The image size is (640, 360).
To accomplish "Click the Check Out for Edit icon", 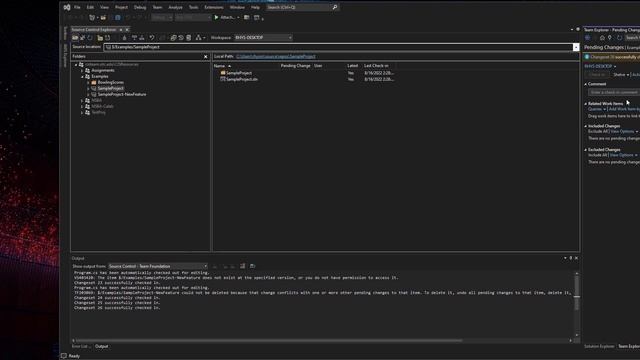I will tap(134, 38).
